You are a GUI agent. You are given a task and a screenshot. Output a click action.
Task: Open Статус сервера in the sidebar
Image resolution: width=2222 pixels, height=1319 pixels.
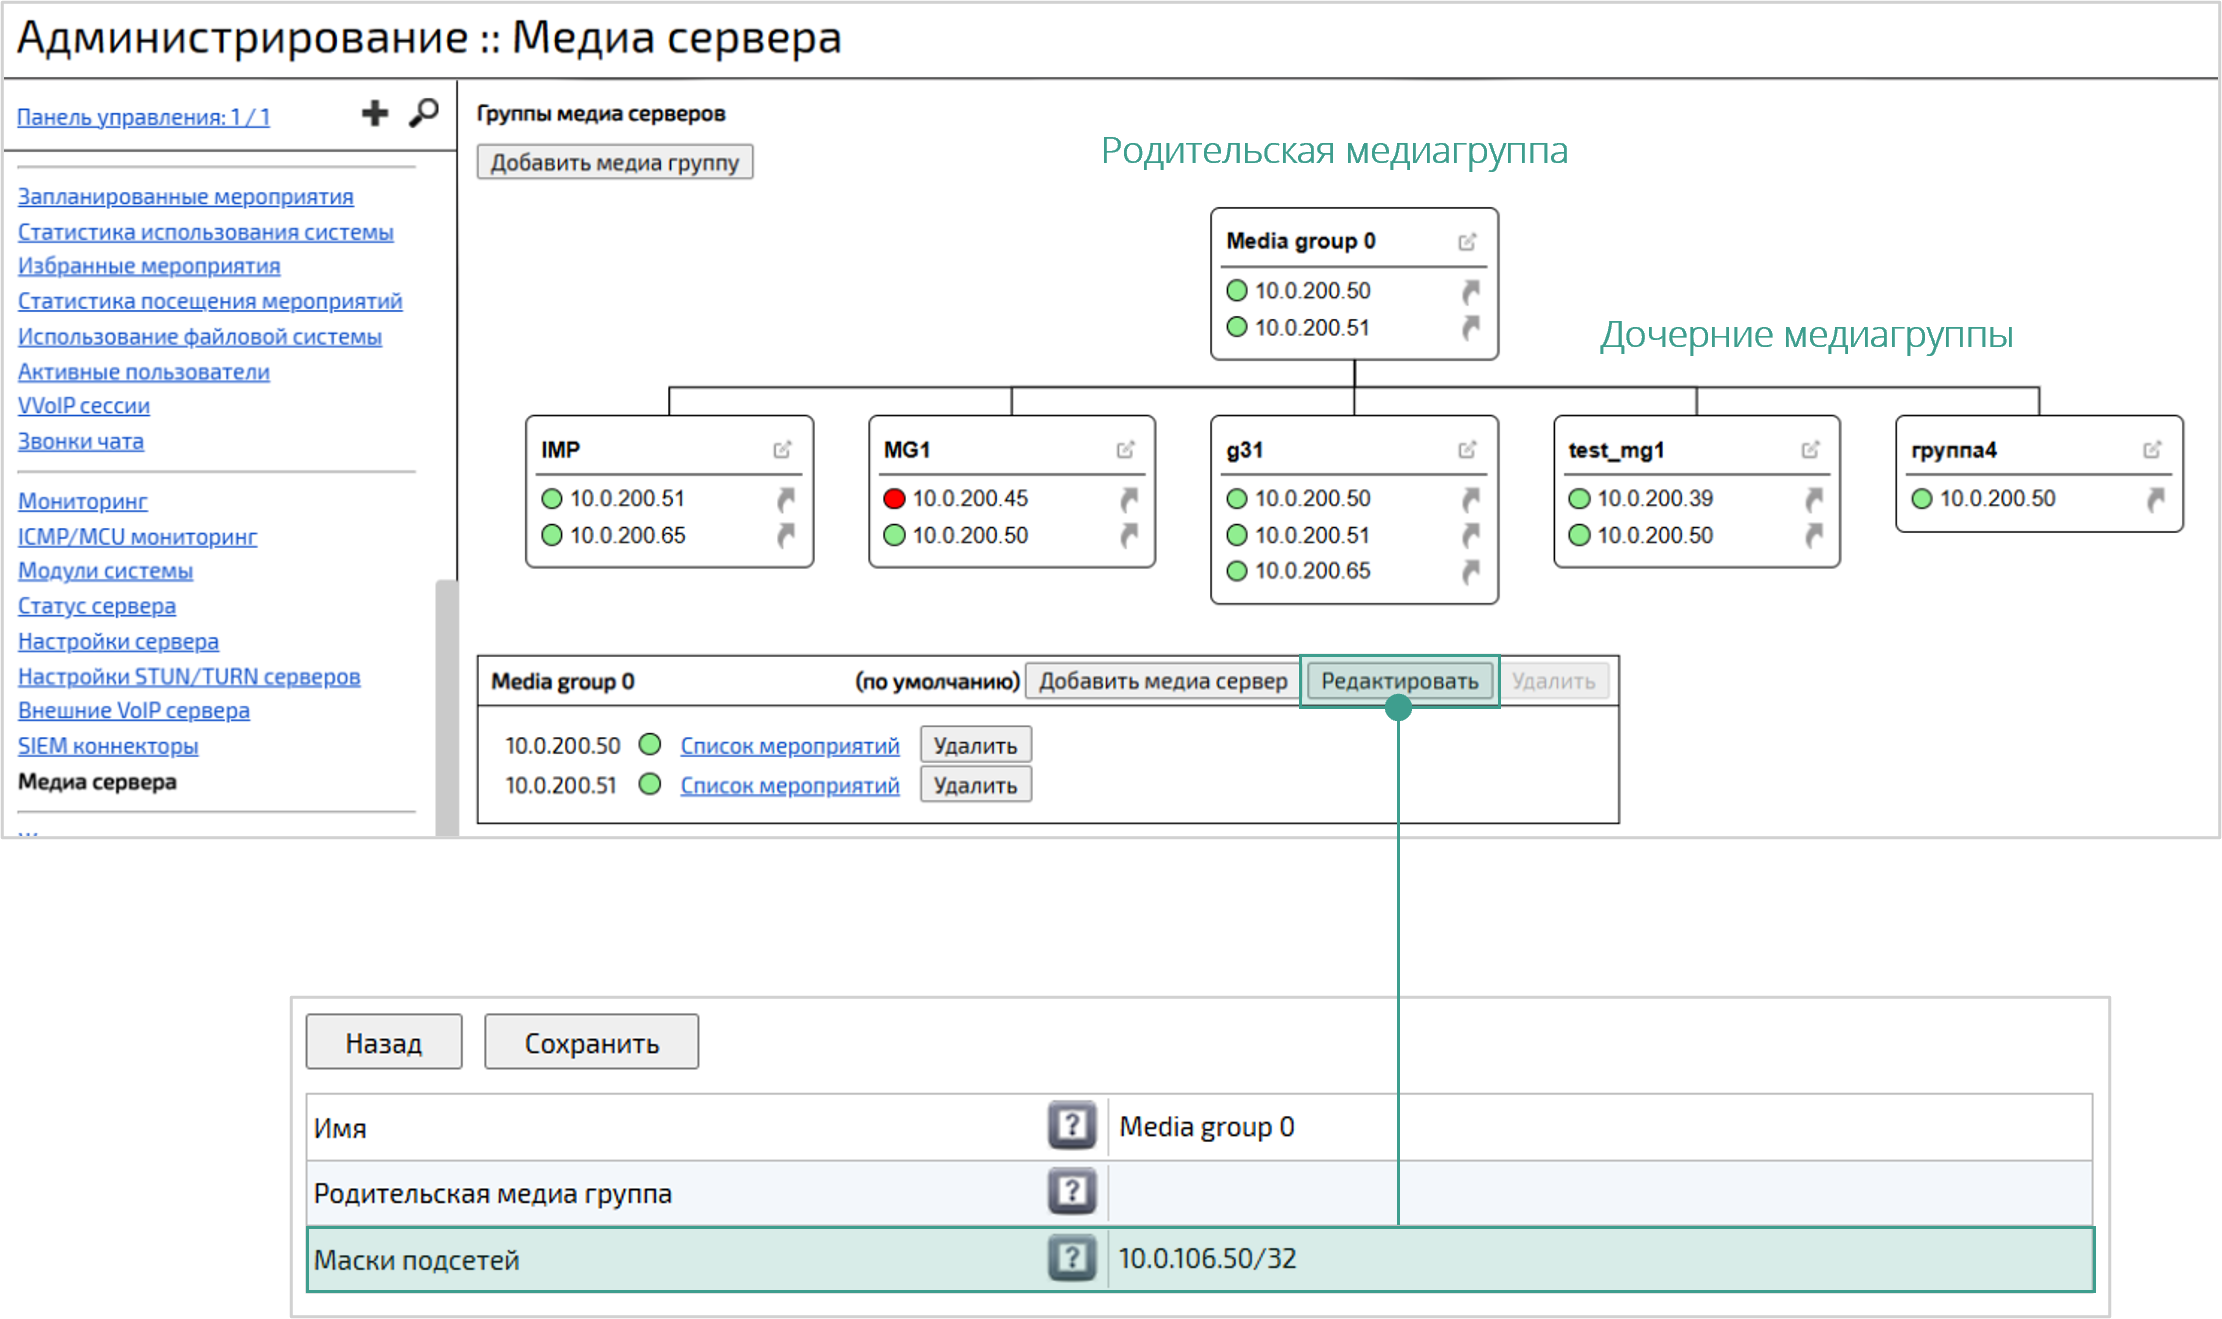tap(97, 606)
